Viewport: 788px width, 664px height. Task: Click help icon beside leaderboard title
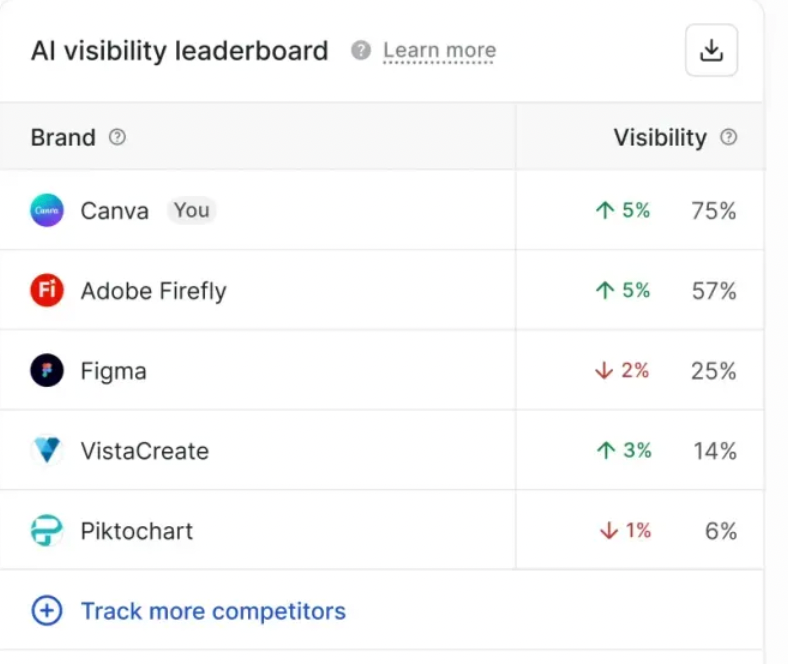pos(360,50)
